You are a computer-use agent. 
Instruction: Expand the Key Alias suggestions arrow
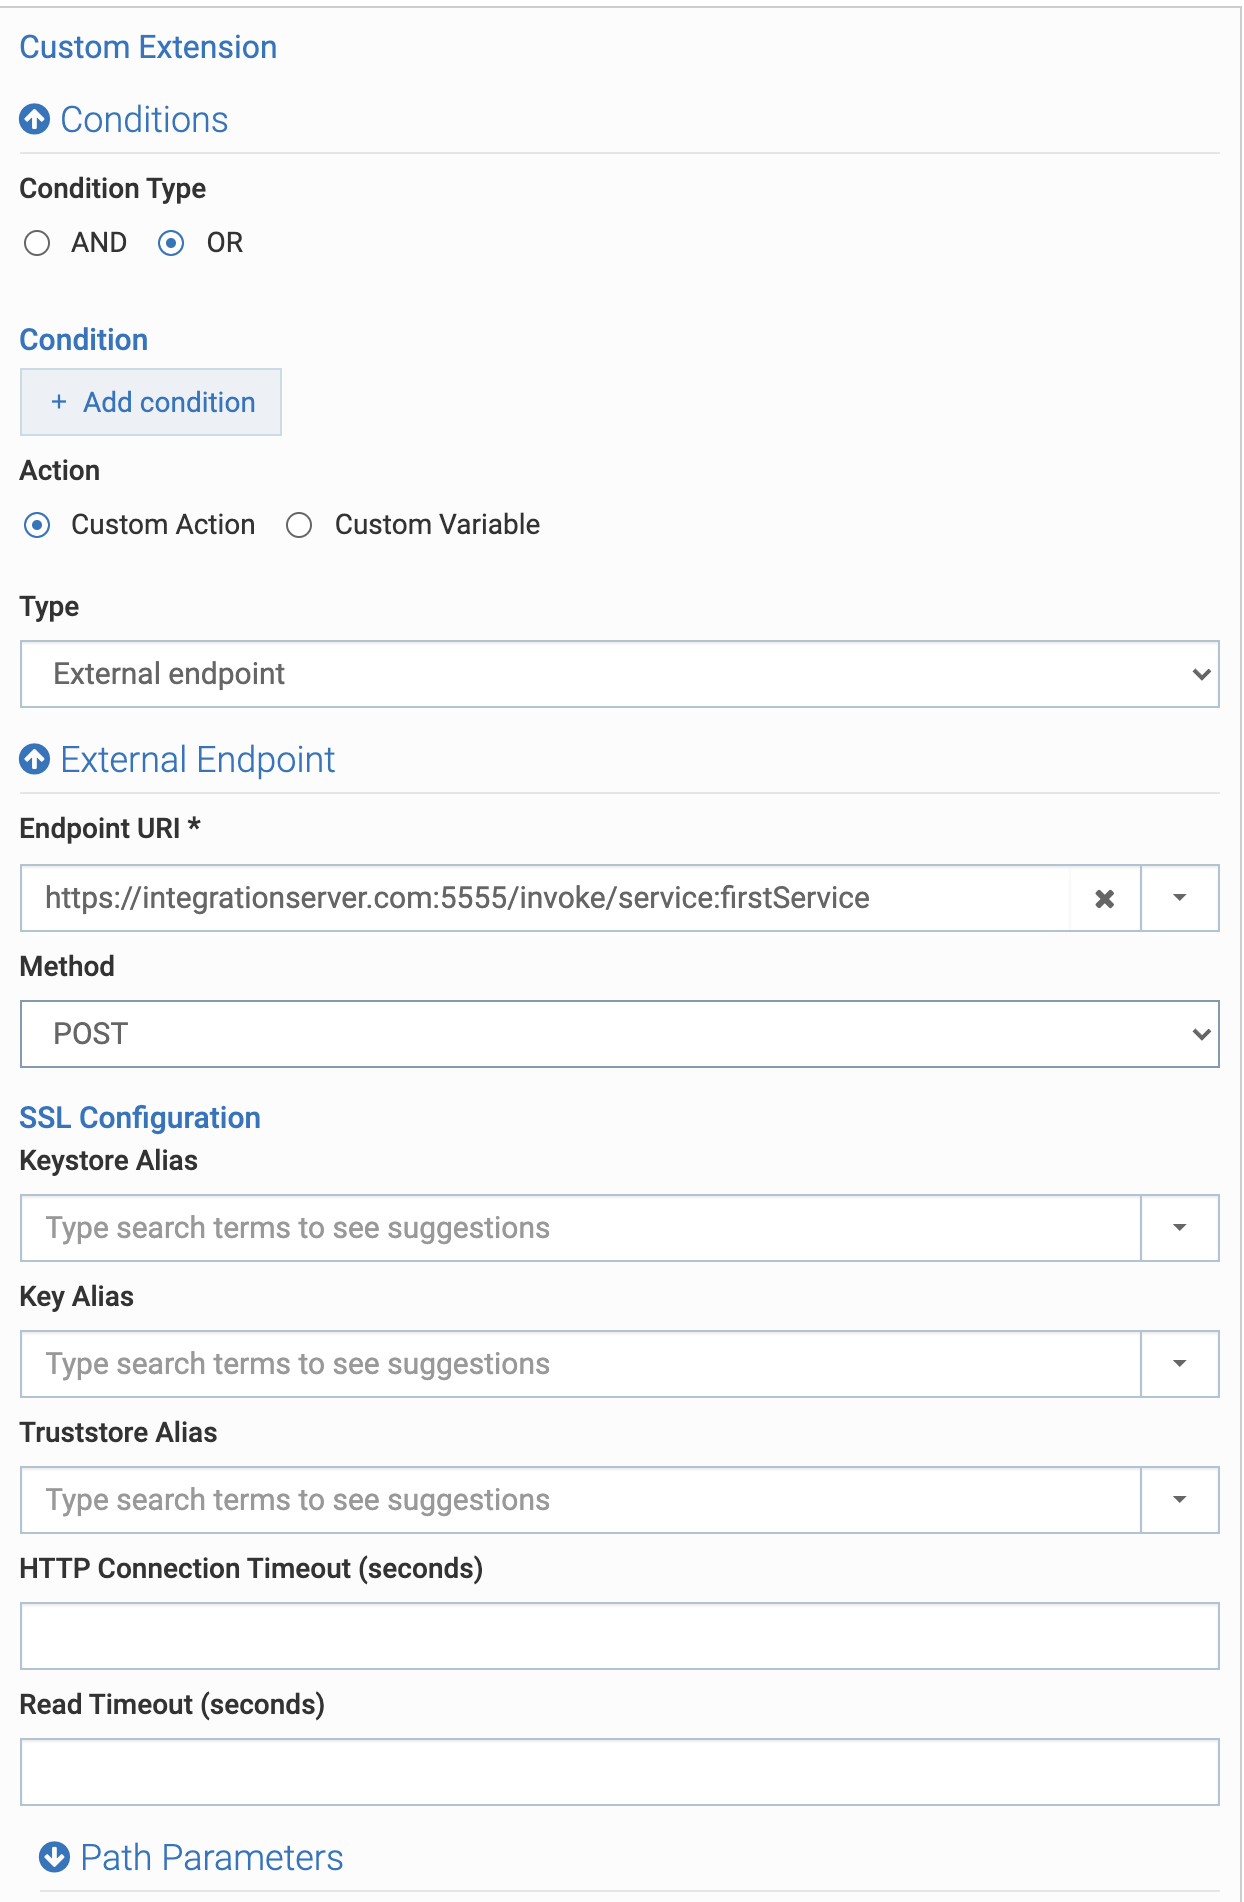coord(1180,1364)
